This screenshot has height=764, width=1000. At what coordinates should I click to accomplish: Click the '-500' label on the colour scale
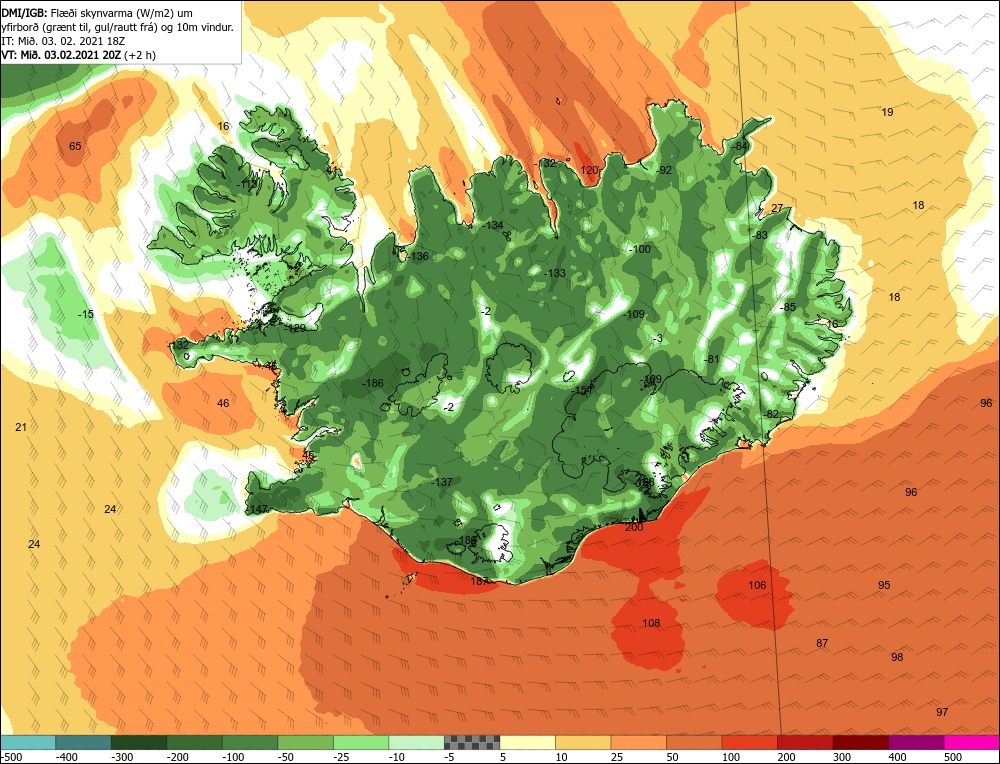(x=11, y=757)
